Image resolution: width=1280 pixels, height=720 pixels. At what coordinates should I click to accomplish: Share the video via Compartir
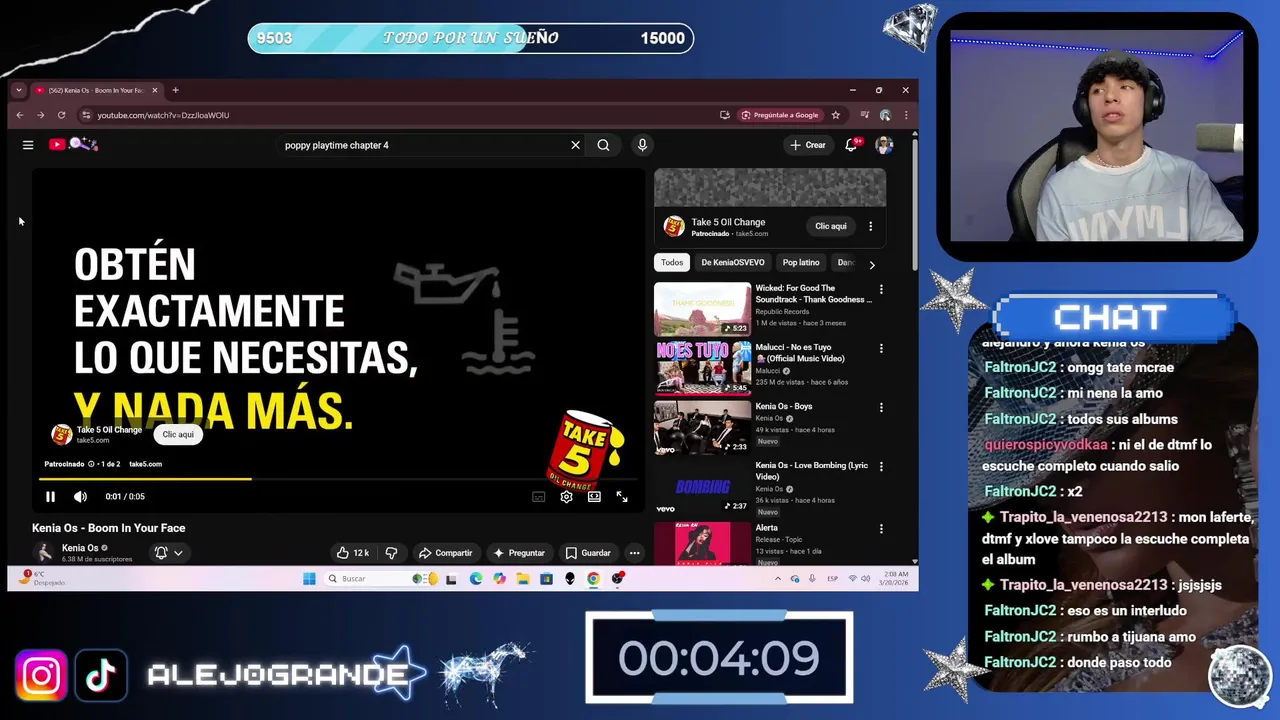pyautogui.click(x=445, y=553)
